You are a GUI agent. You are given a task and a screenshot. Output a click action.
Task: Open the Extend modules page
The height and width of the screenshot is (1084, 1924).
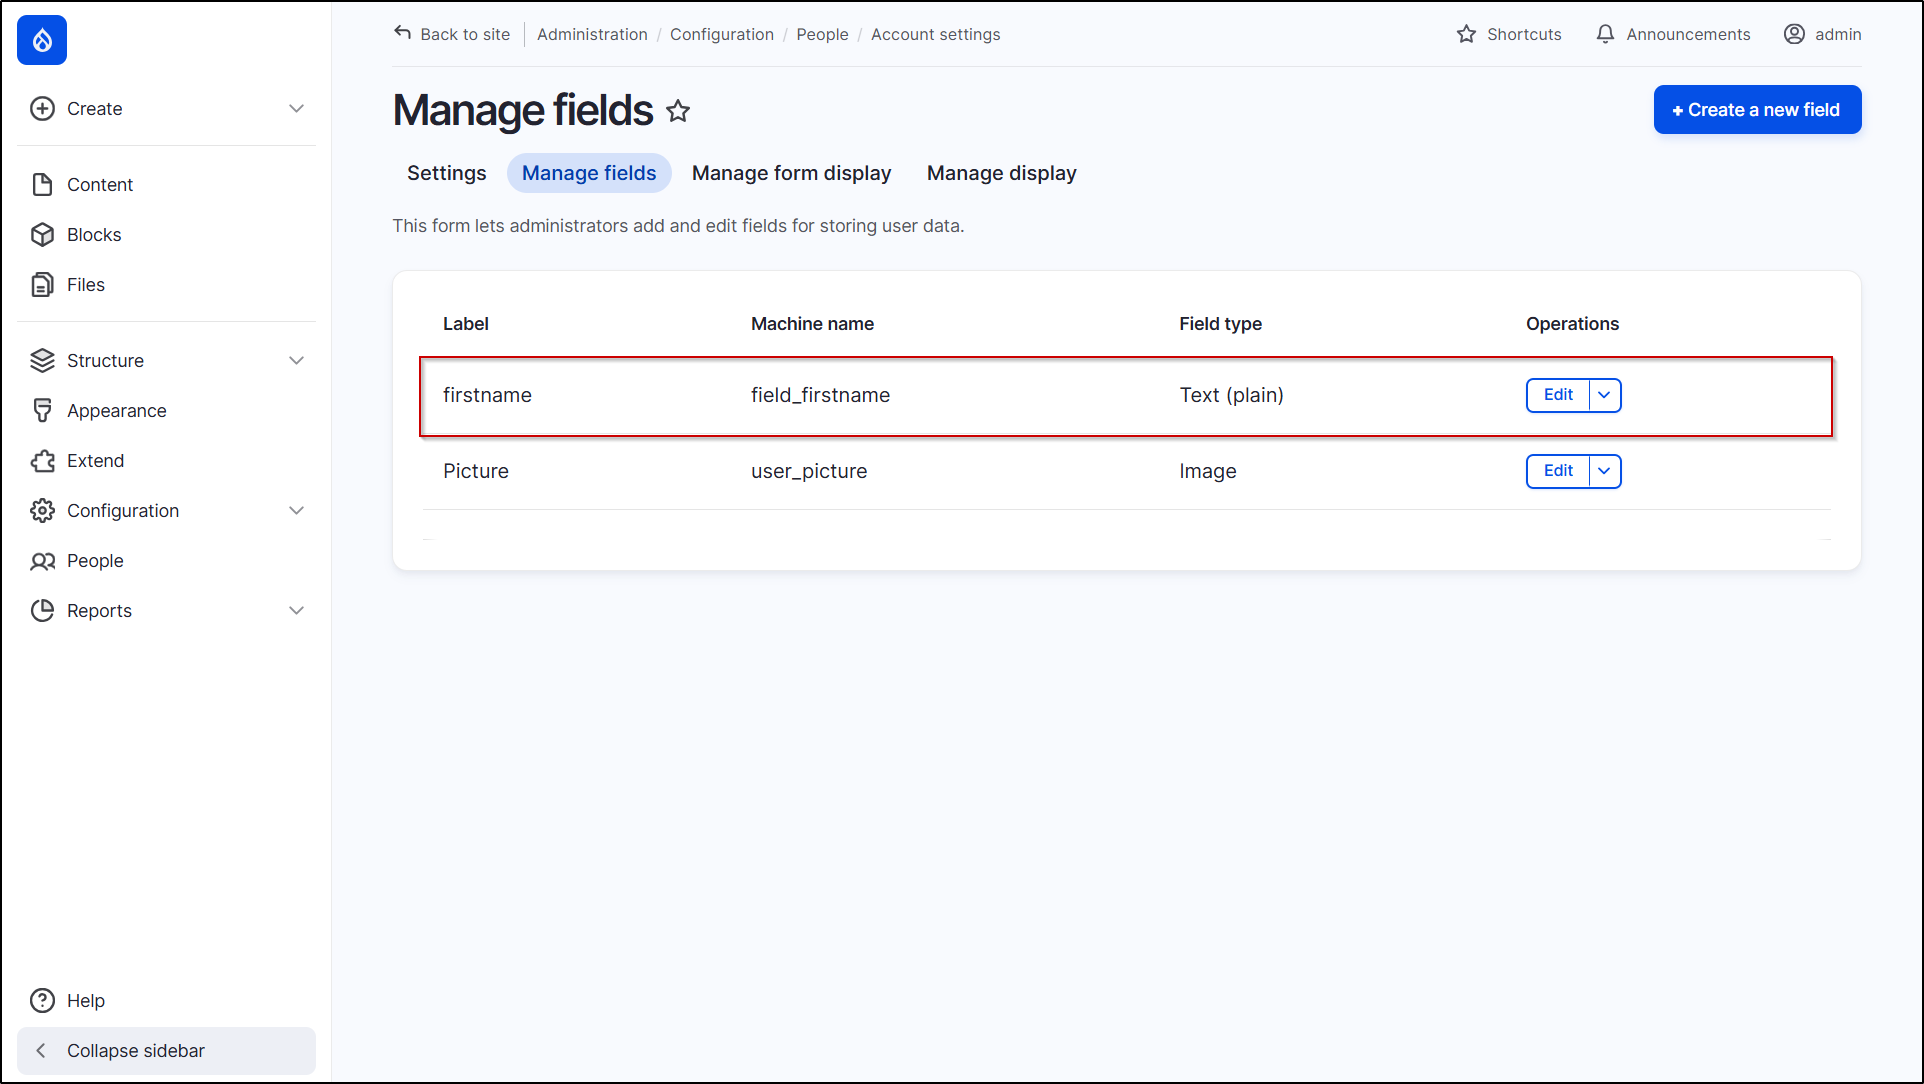point(95,461)
